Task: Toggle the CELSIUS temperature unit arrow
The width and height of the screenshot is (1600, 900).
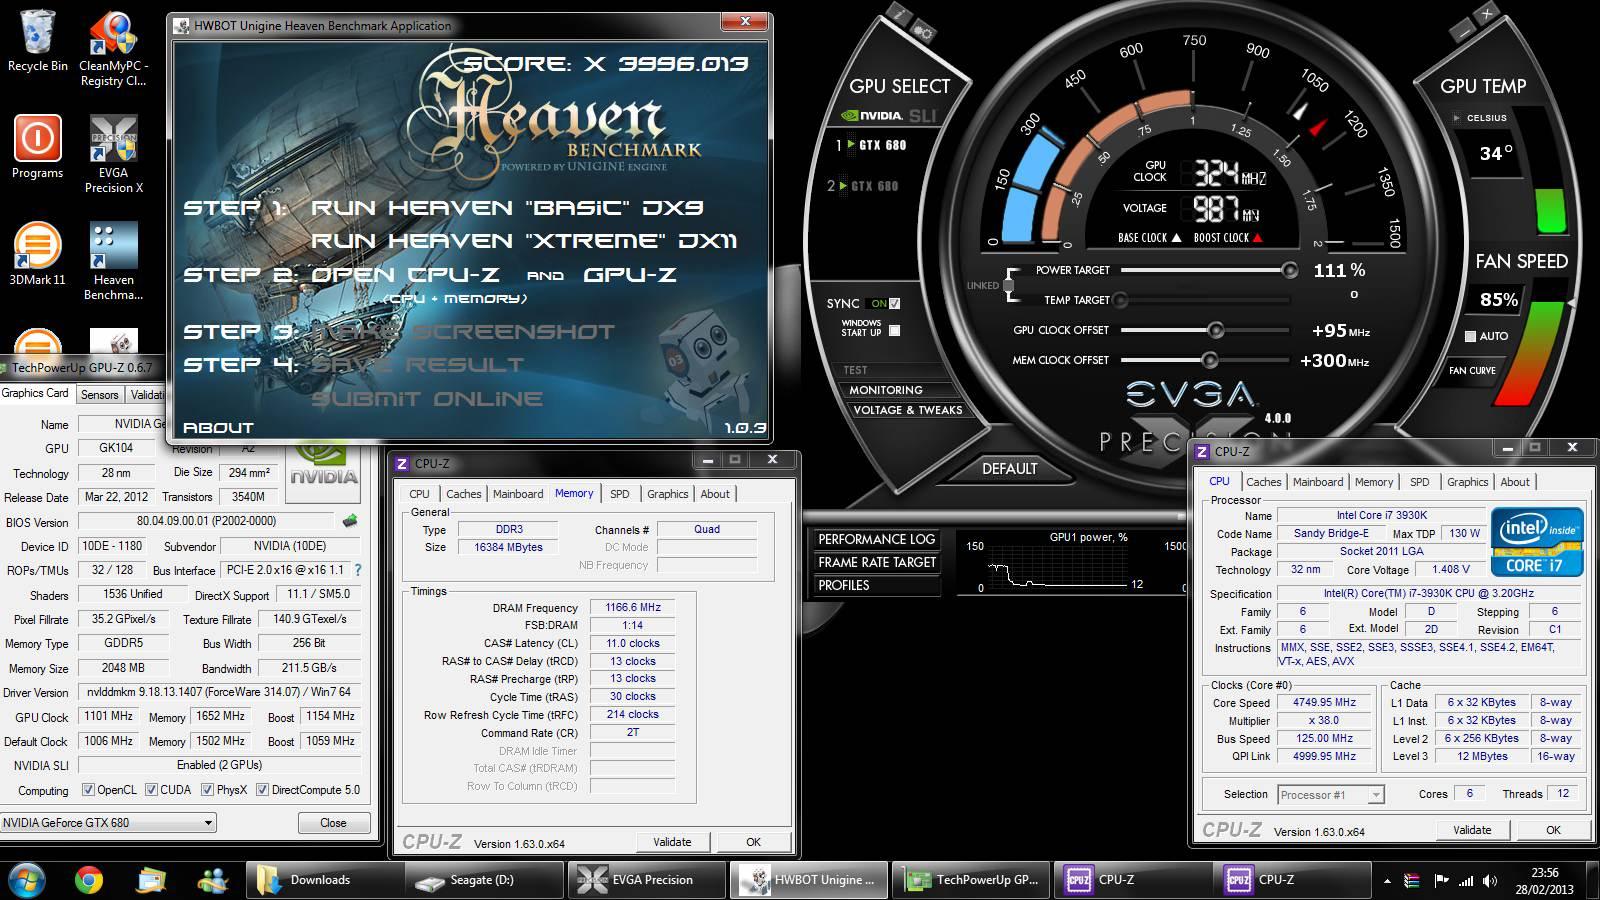Action: coord(1456,118)
